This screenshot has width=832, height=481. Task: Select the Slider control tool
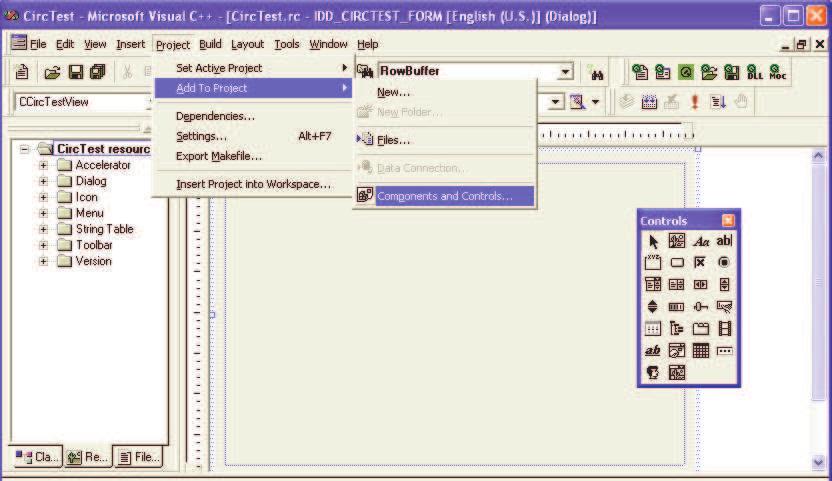tap(700, 306)
